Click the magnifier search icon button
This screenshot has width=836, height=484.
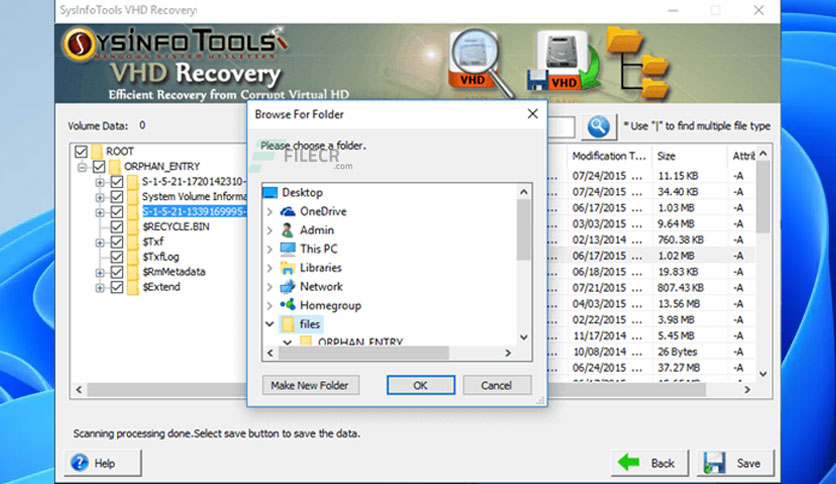pos(598,127)
